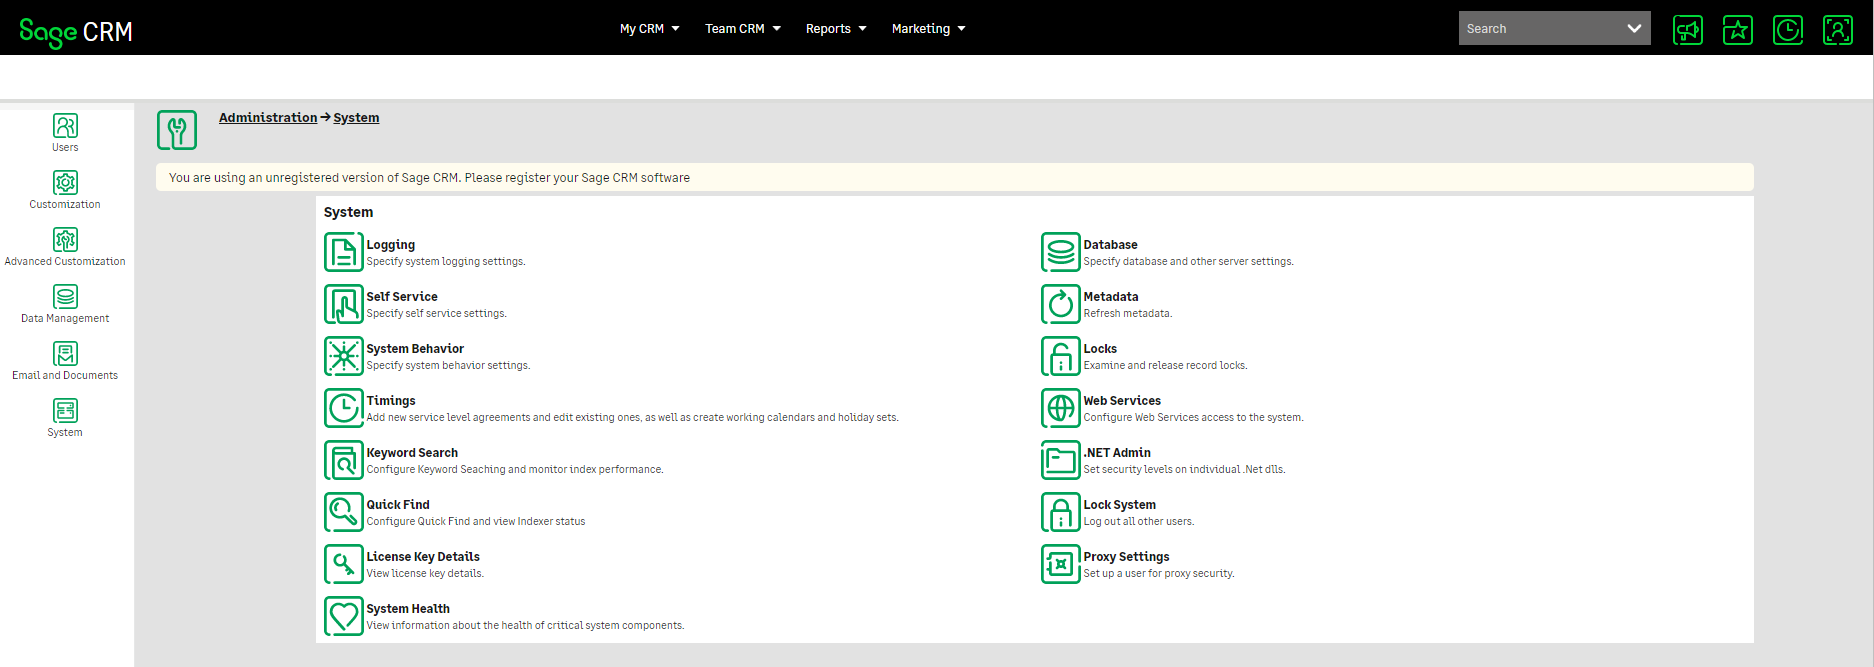The width and height of the screenshot is (1874, 667).
Task: Expand the Team CRM menu
Action: [x=743, y=29]
